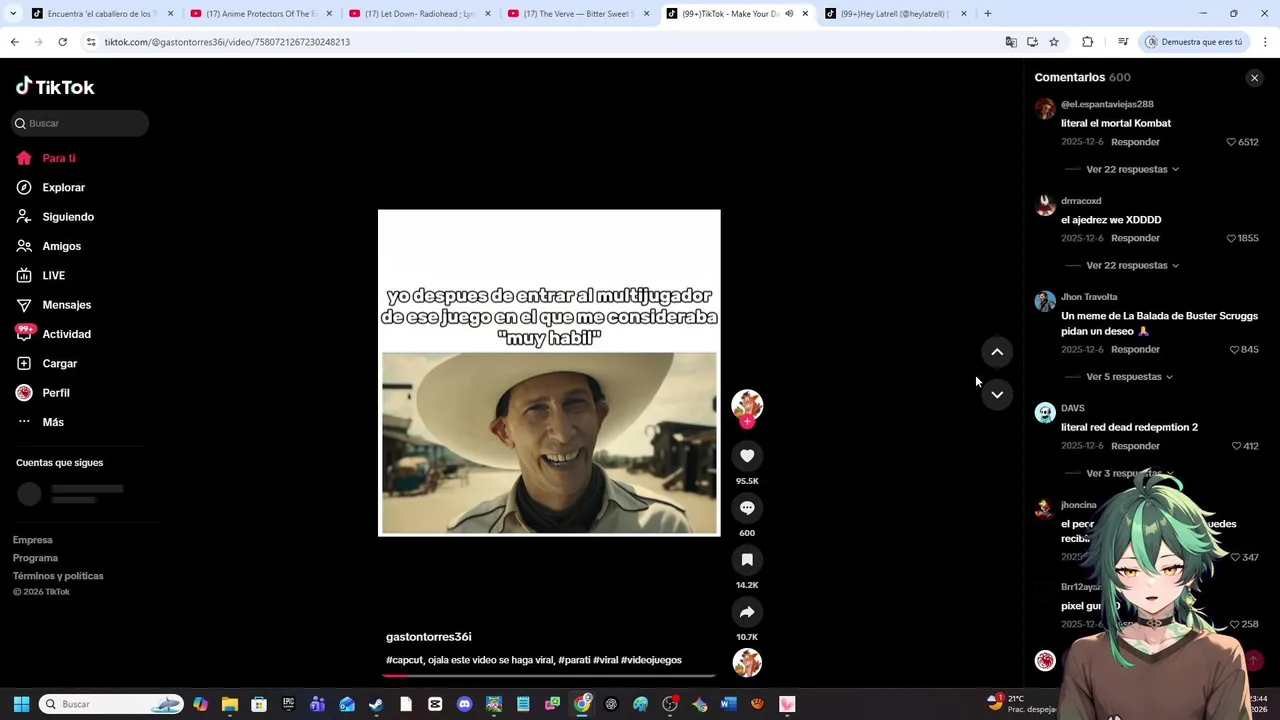Like the video with the heart icon
Image resolution: width=1280 pixels, height=720 pixels.
click(x=747, y=456)
